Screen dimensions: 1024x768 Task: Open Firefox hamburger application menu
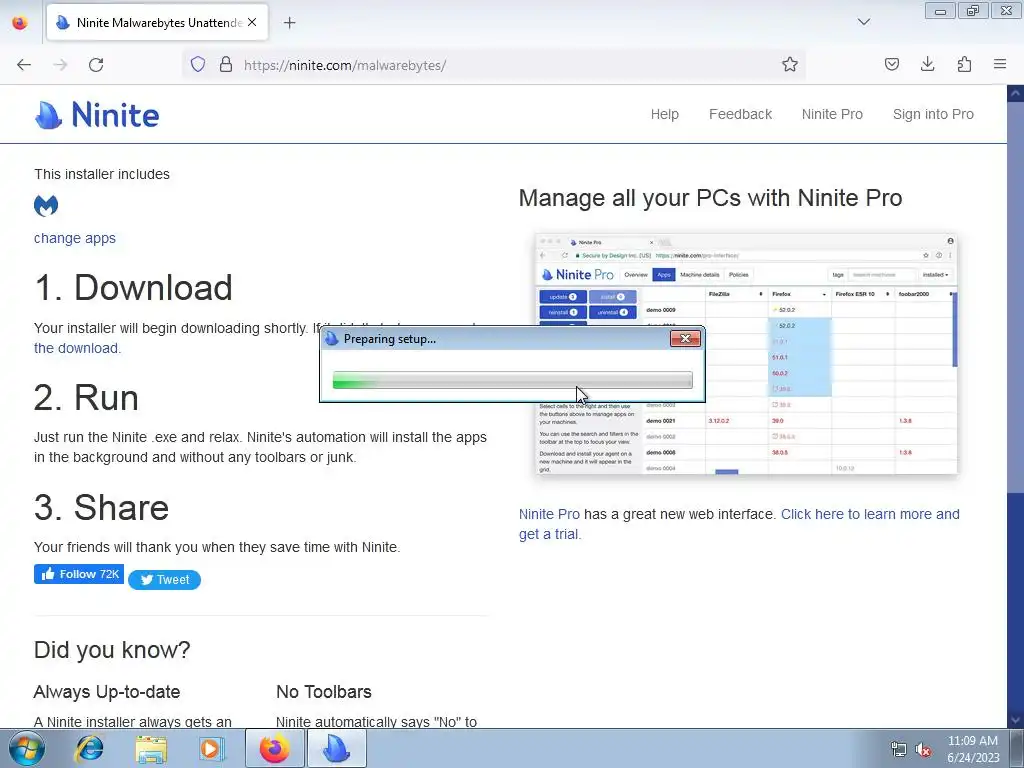[x=1000, y=64]
